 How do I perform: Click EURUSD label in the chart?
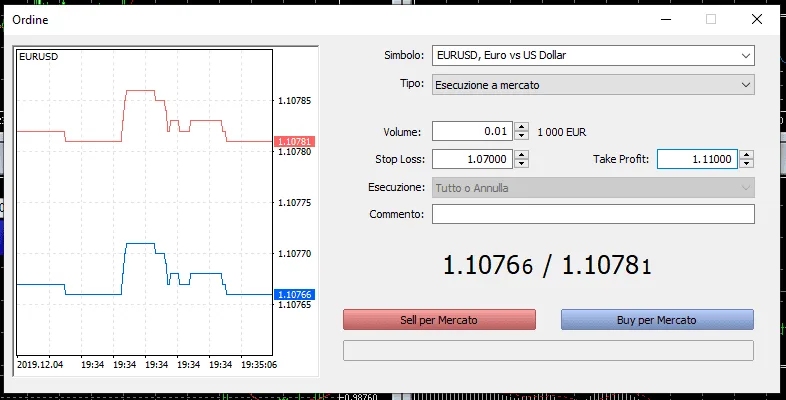pos(39,57)
